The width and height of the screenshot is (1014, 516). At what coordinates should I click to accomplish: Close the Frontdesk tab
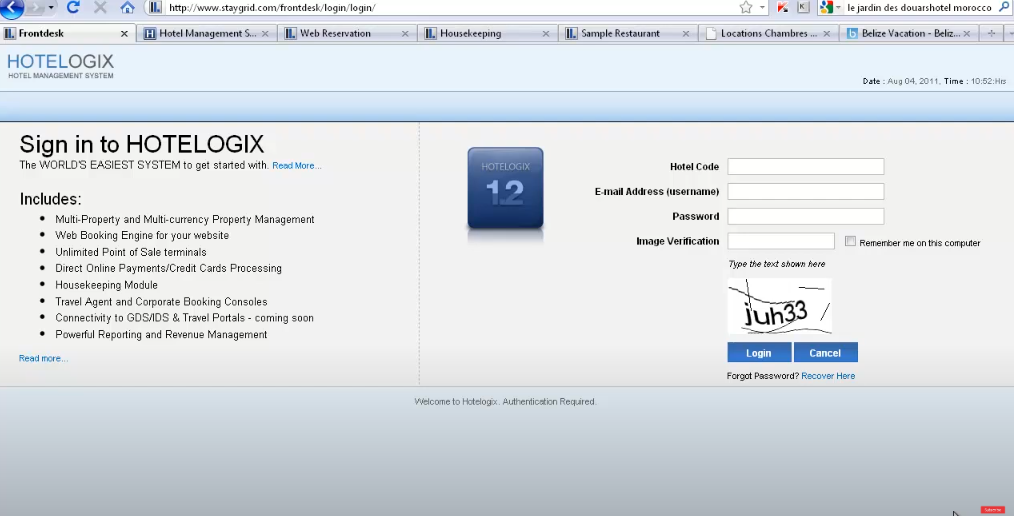[124, 34]
